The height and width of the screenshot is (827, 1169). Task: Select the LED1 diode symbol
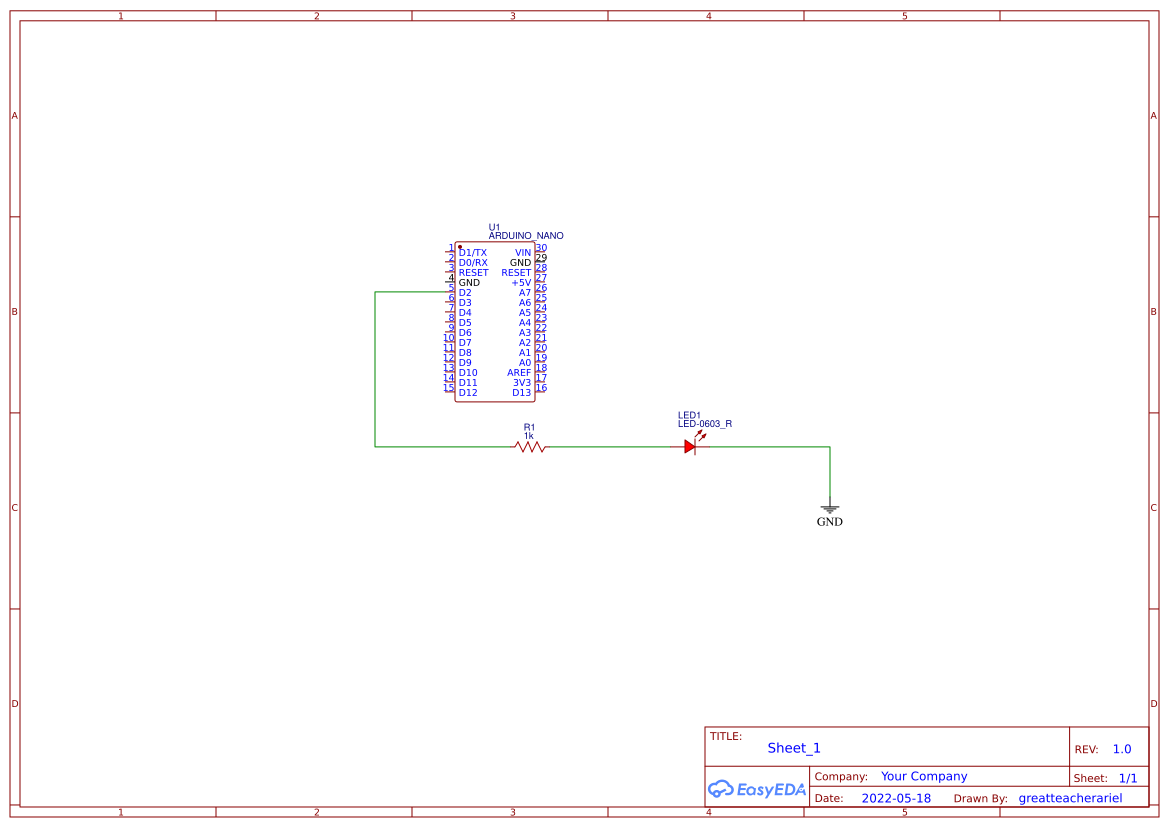point(690,447)
